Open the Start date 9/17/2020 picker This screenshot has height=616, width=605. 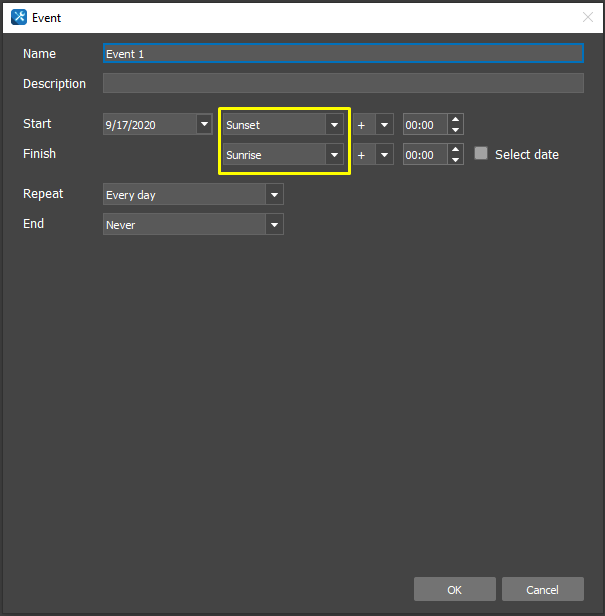click(x=204, y=125)
